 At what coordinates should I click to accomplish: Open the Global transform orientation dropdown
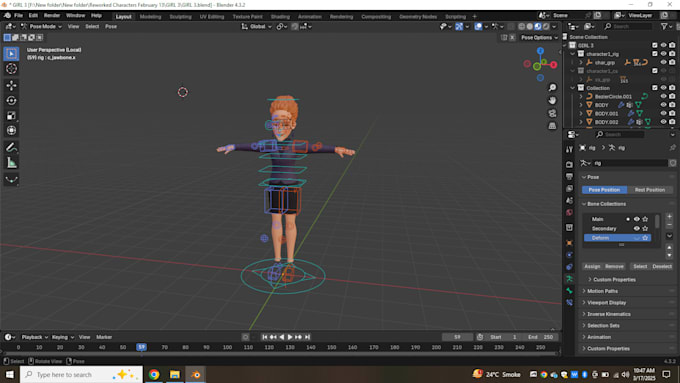click(257, 26)
